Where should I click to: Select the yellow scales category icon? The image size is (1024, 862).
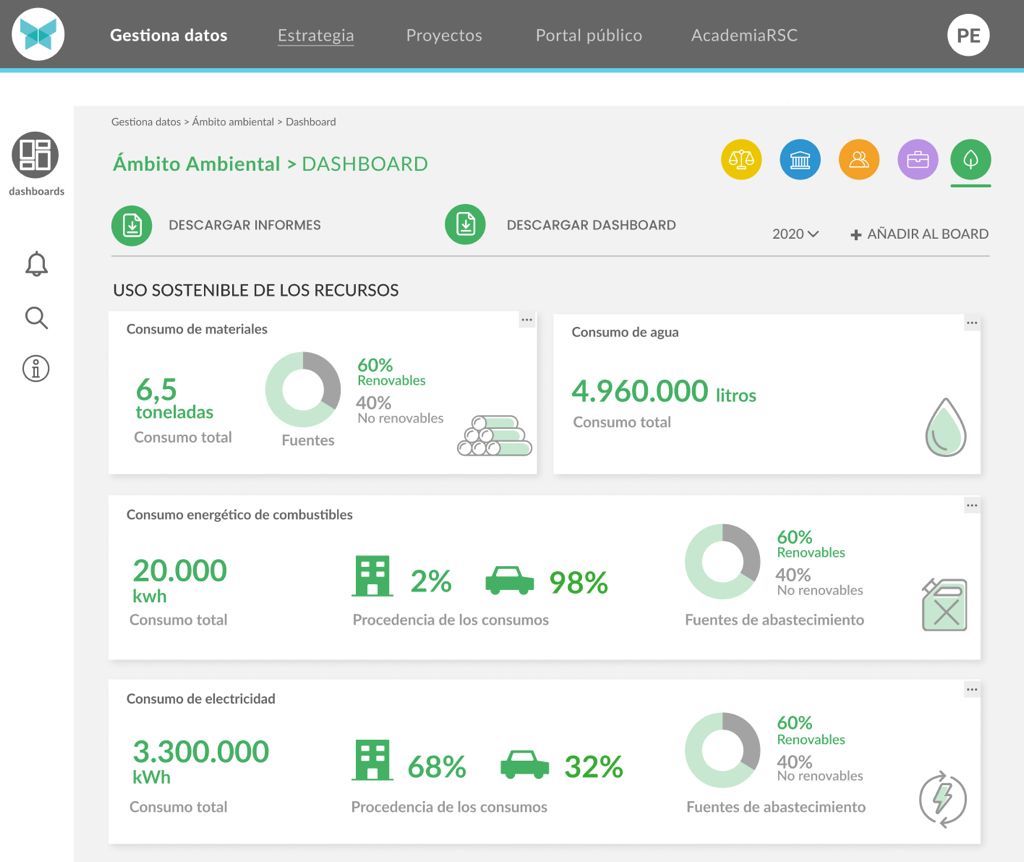coord(741,159)
